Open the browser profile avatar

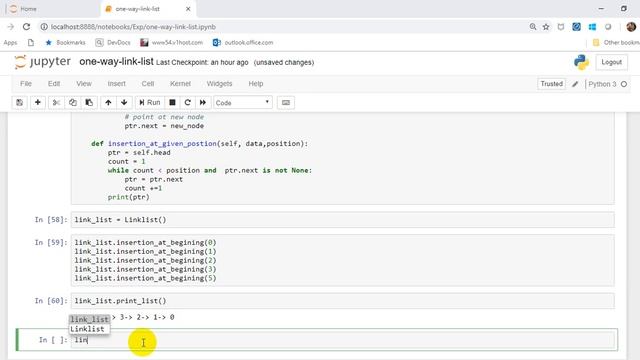pyautogui.click(x=631, y=27)
